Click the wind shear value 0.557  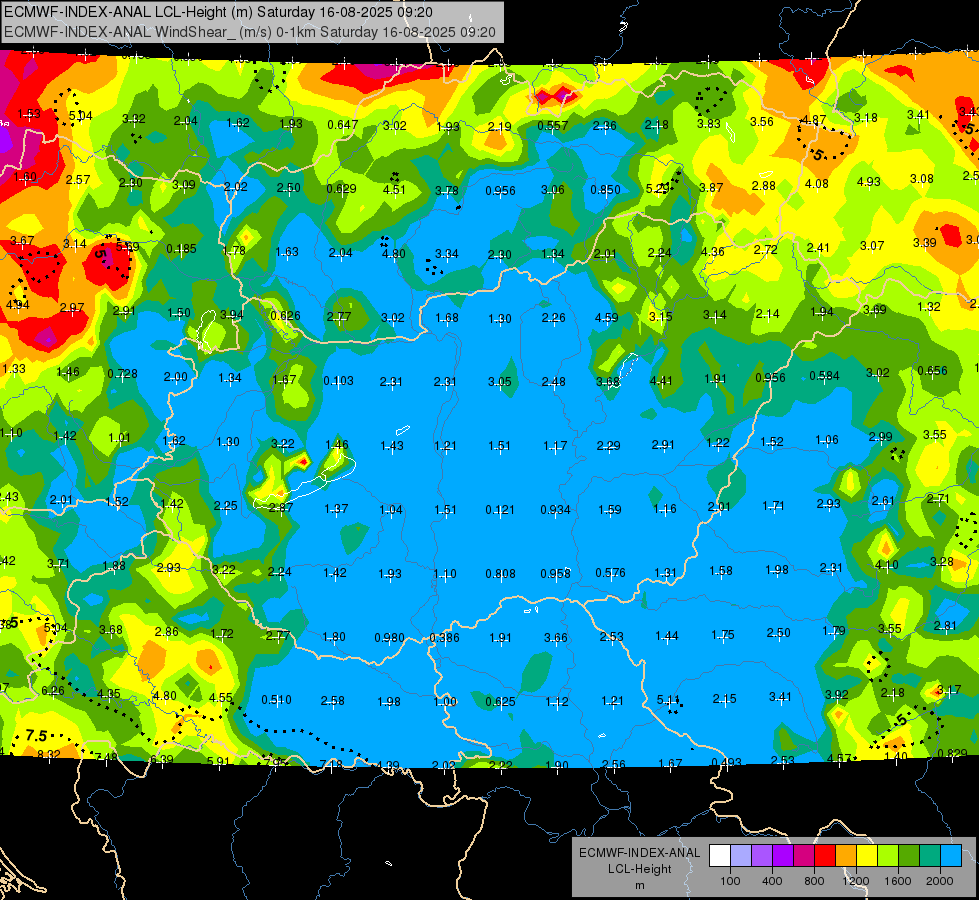click(x=553, y=126)
